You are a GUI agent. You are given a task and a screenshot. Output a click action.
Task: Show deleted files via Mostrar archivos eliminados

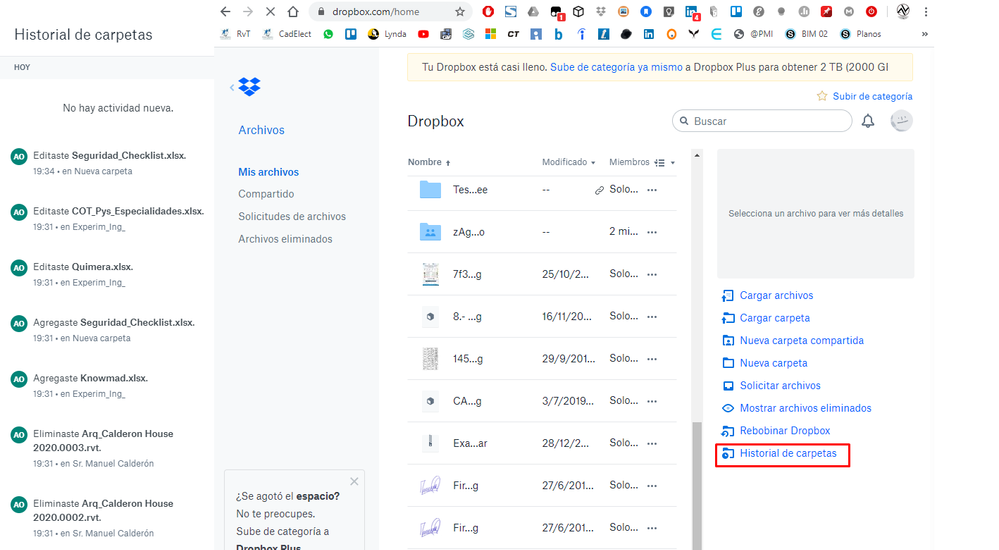(805, 408)
